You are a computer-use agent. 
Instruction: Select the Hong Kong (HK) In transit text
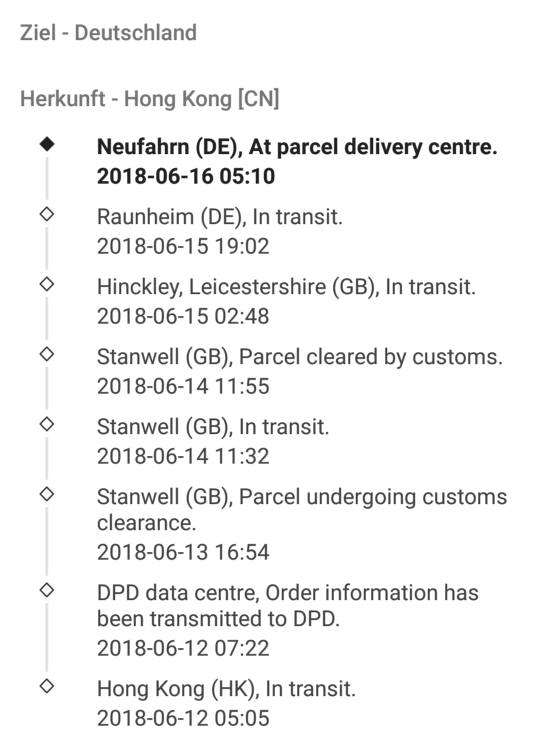[226, 689]
